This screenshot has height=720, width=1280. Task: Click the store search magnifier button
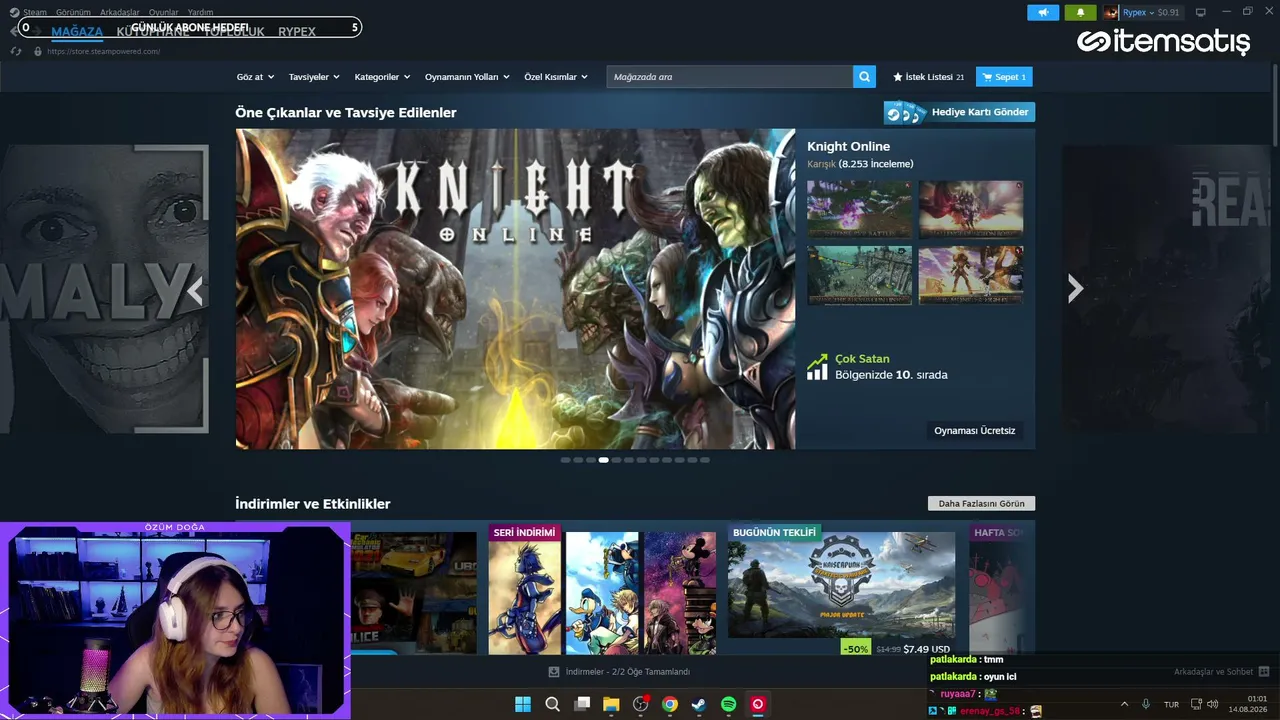click(x=865, y=77)
